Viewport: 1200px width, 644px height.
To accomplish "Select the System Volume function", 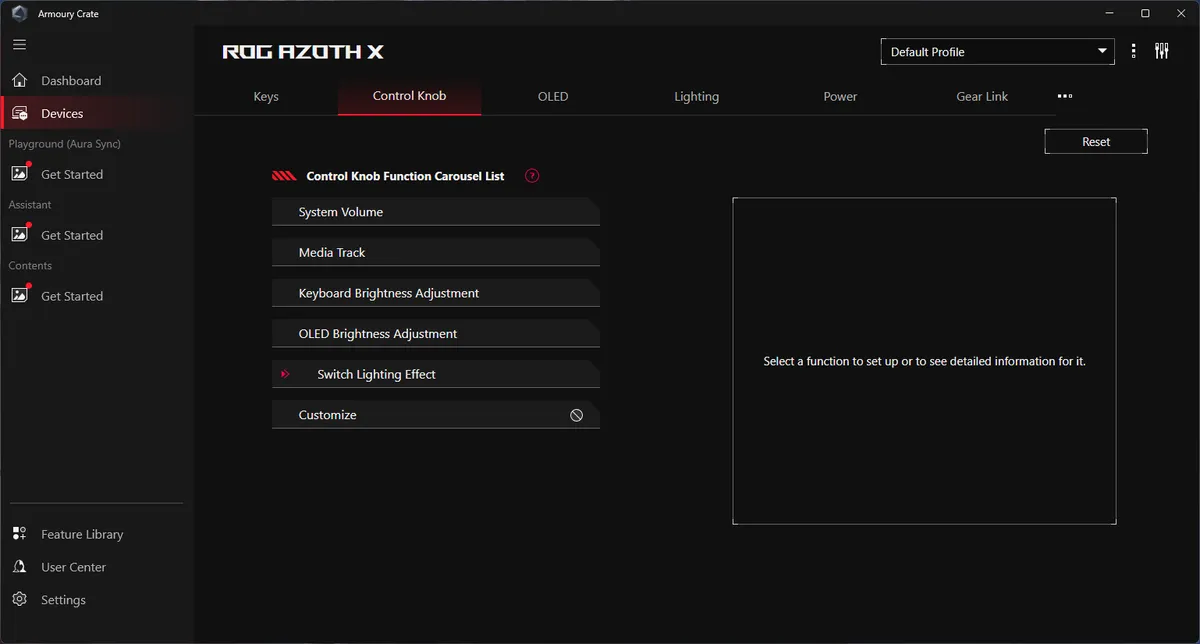I will click(435, 211).
